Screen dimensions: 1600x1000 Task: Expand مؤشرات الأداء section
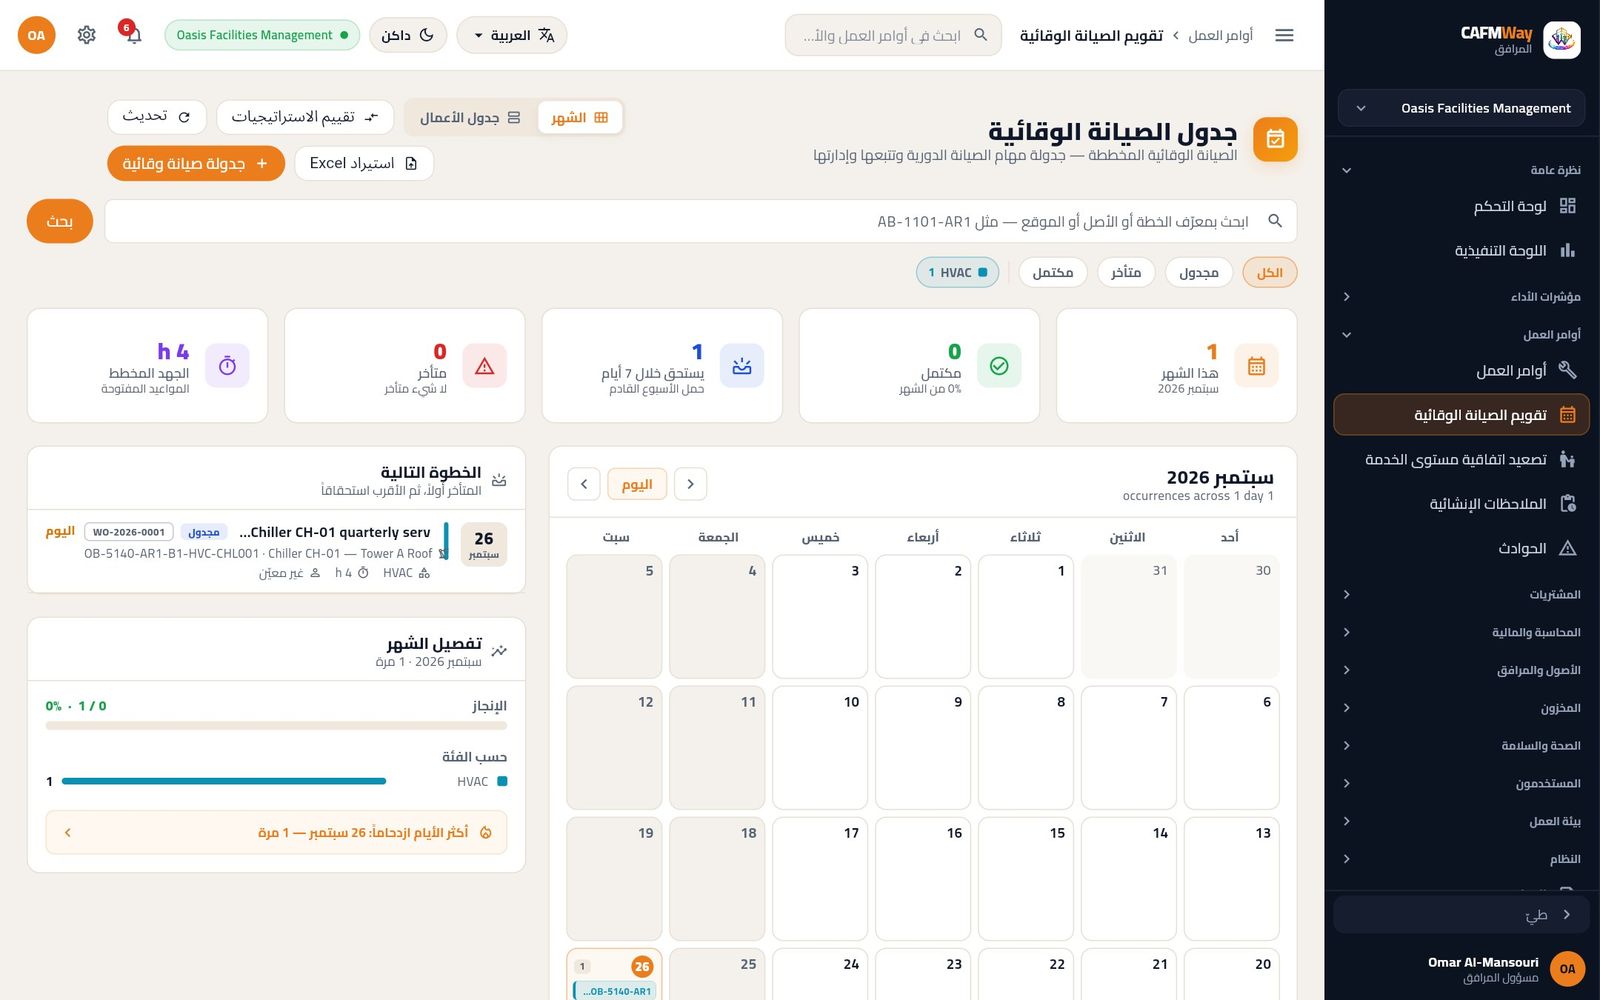point(1461,296)
